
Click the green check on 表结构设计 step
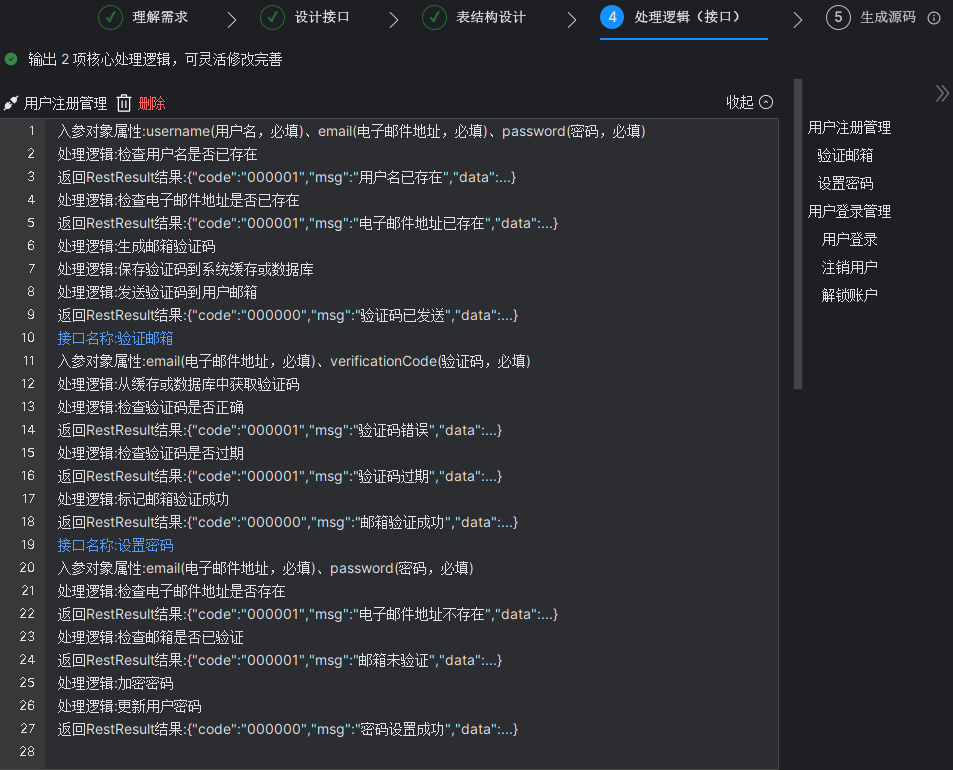(x=432, y=17)
